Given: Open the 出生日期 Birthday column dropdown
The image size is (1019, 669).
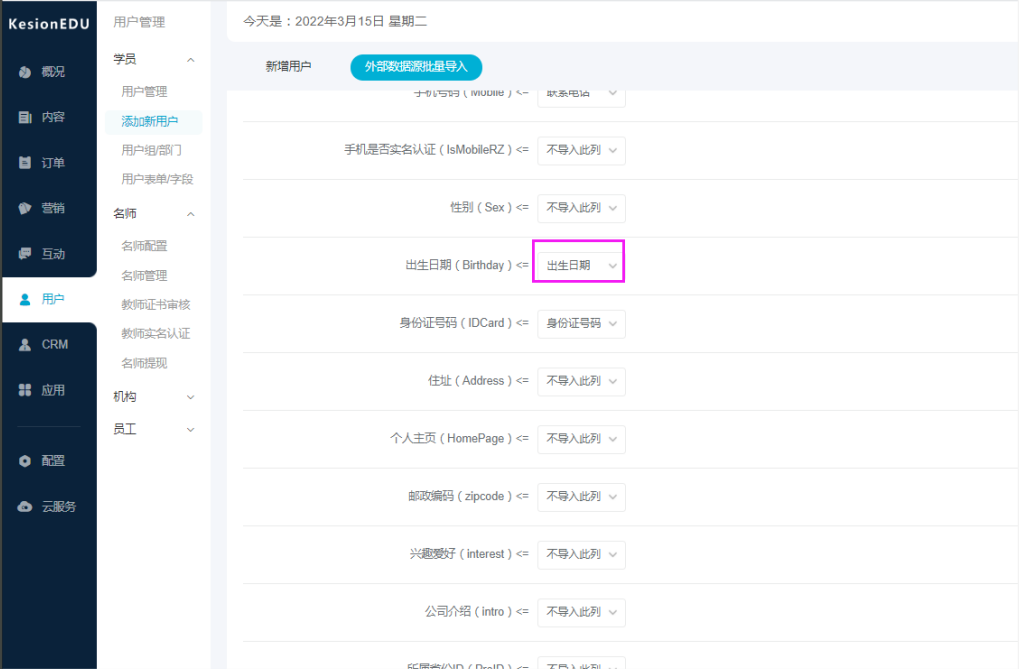Looking at the screenshot, I should [580, 266].
